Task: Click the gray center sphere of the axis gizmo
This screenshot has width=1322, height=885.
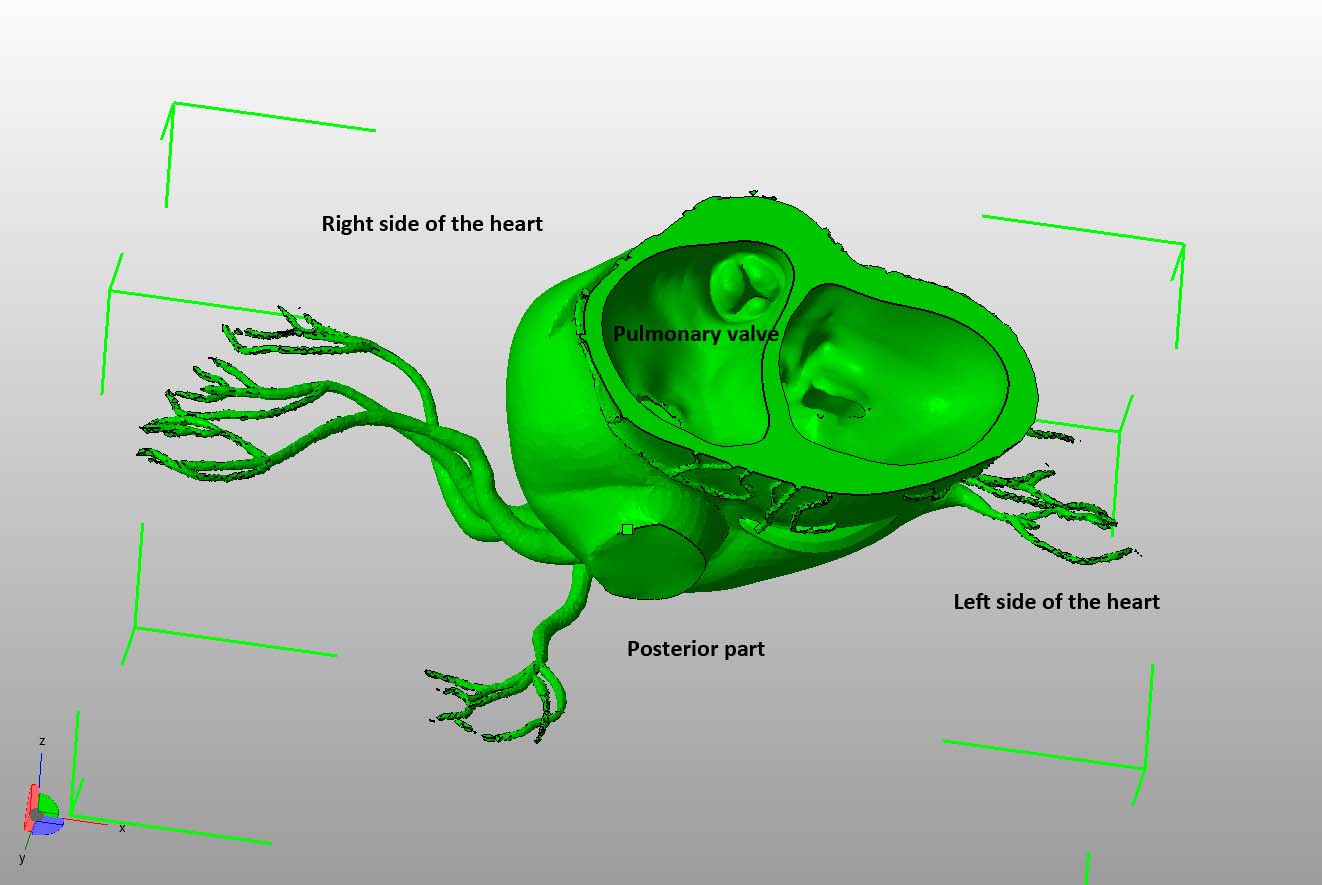Action: 37,816
